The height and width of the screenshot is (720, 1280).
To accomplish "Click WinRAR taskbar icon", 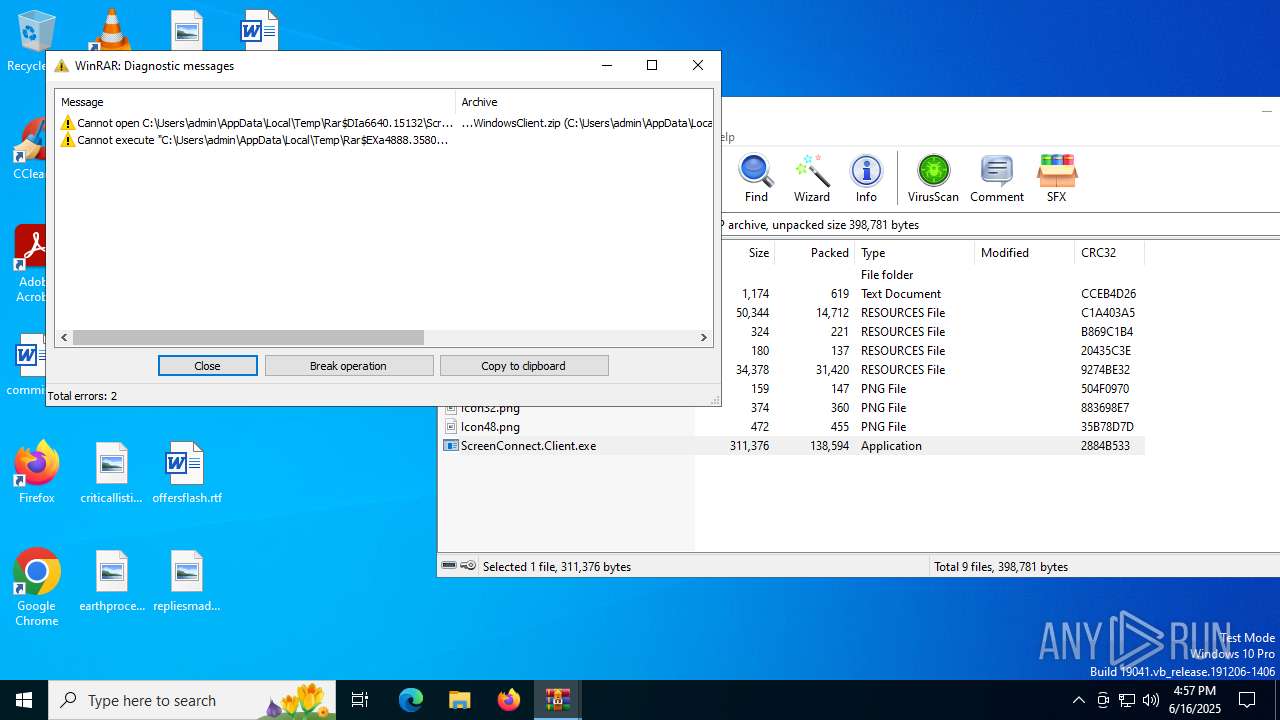I will (x=557, y=700).
